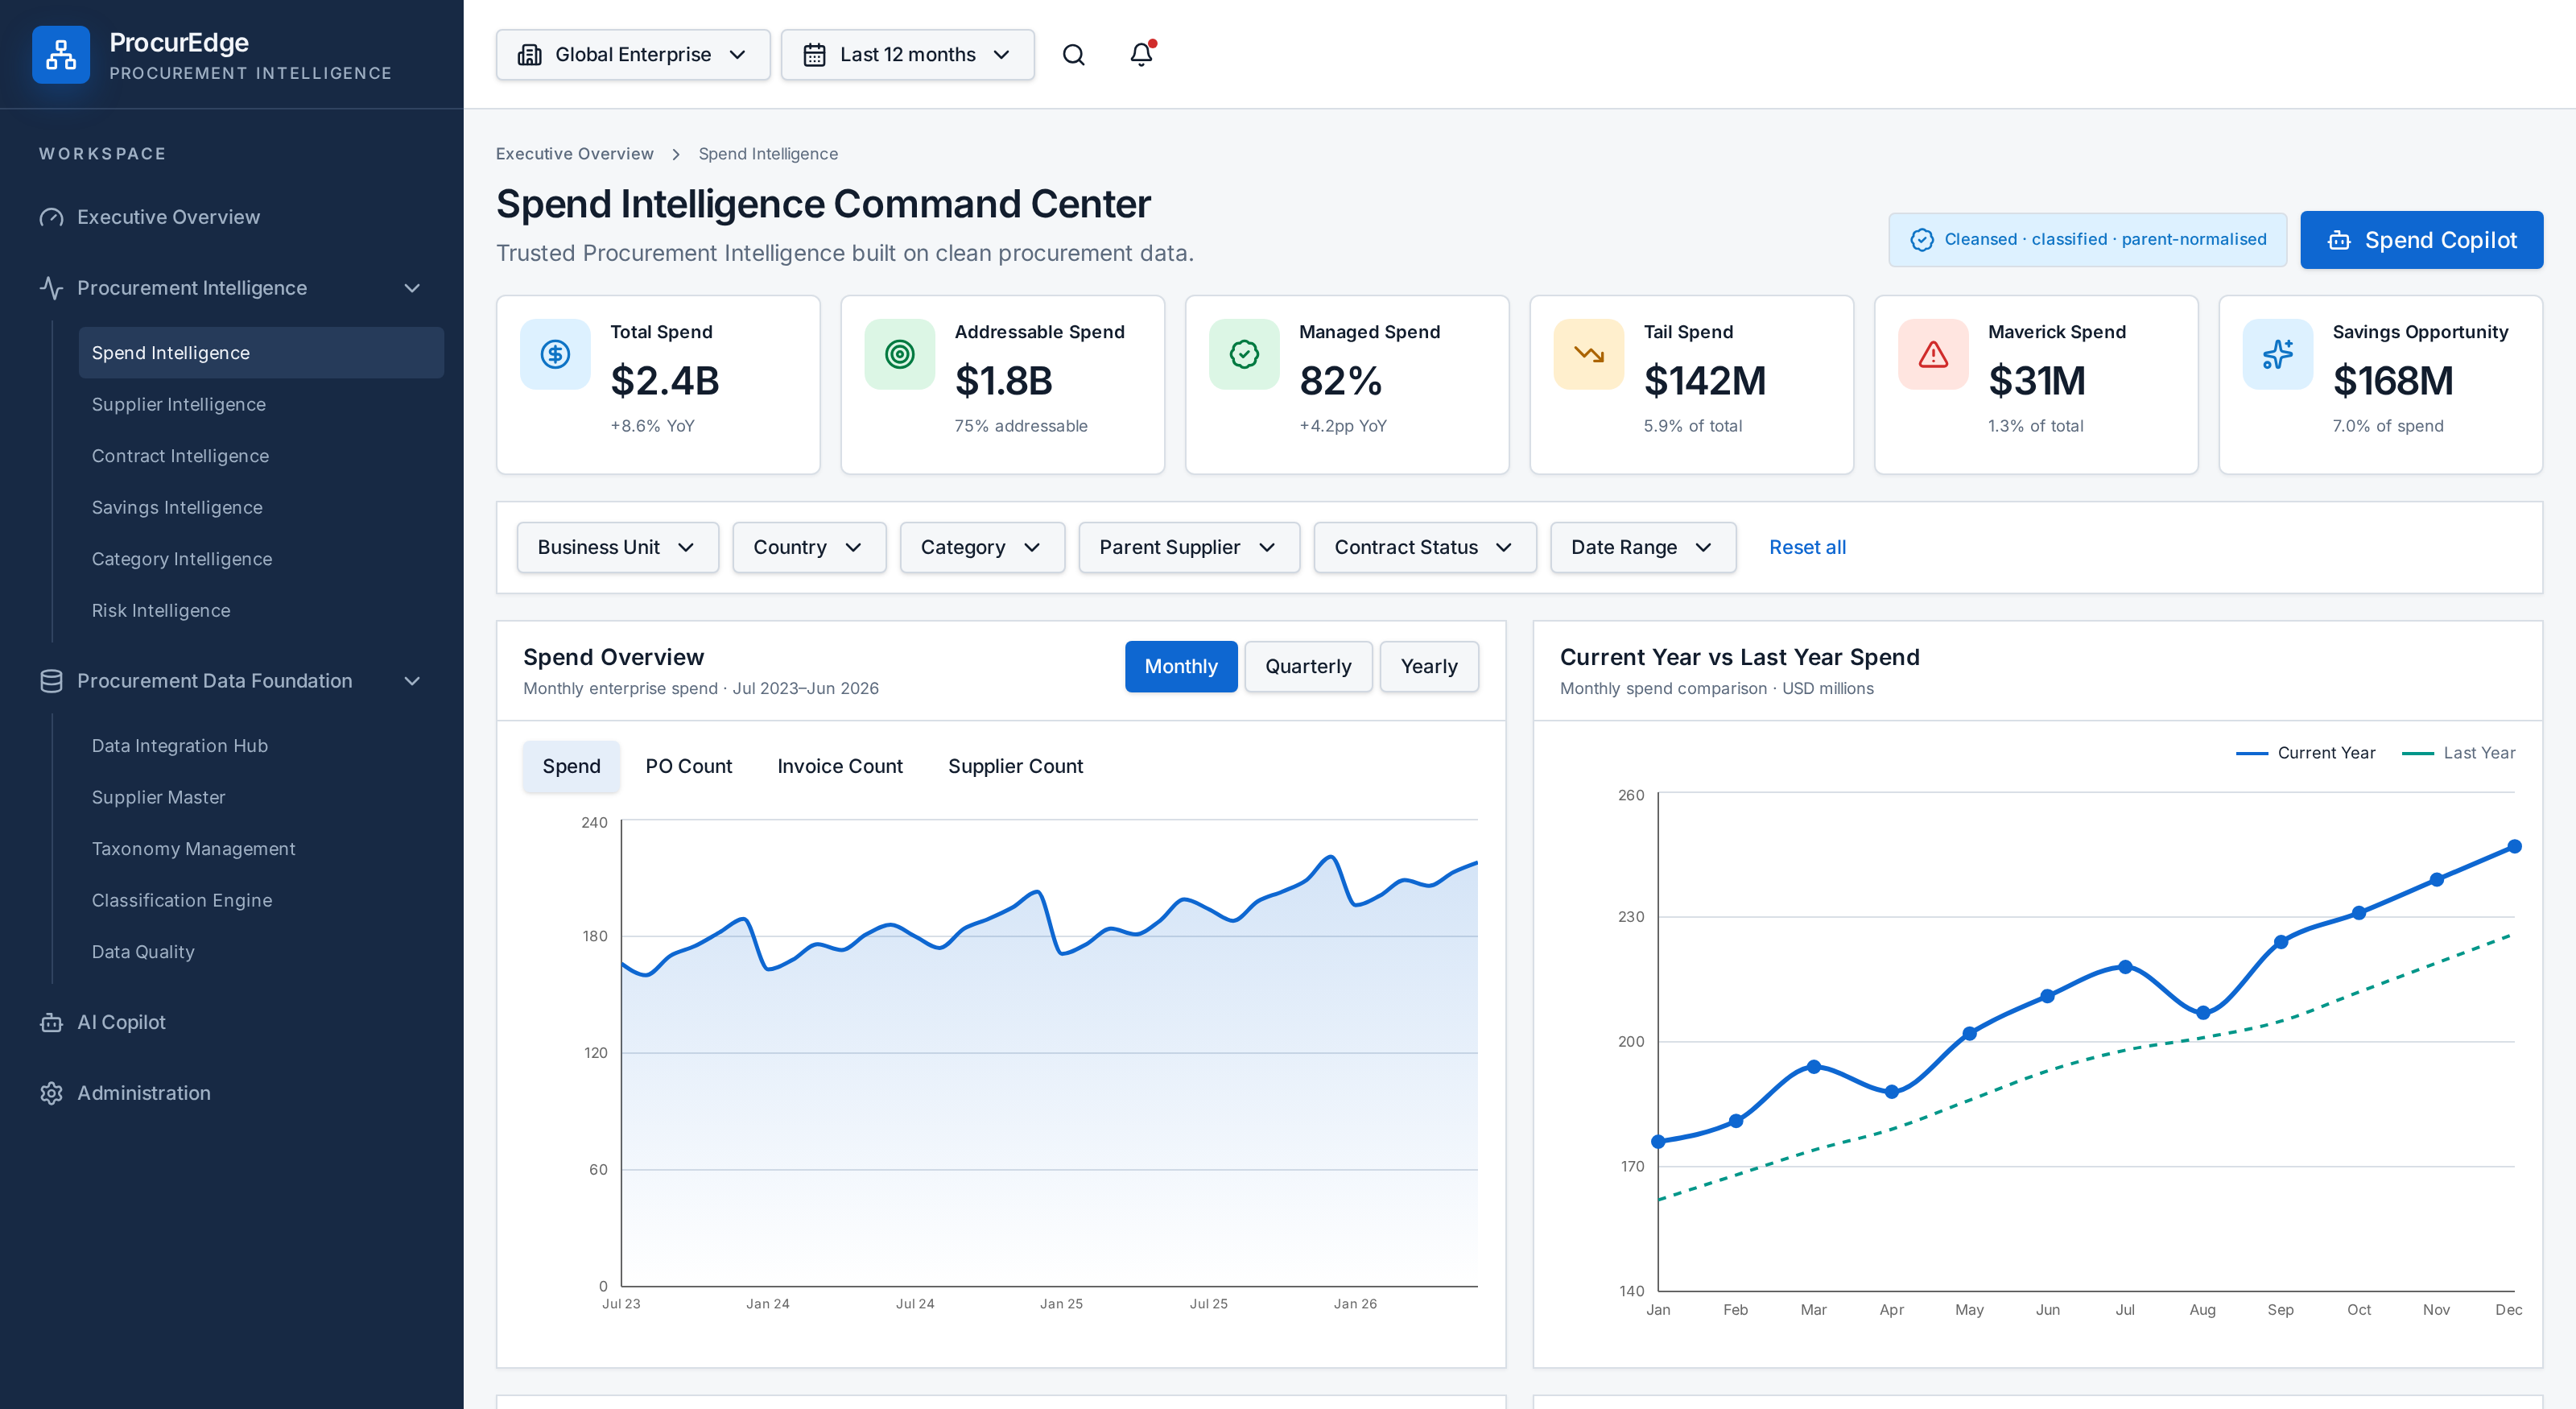Click the $2.4B Total Spend value
The image size is (2576, 1409).
665,381
